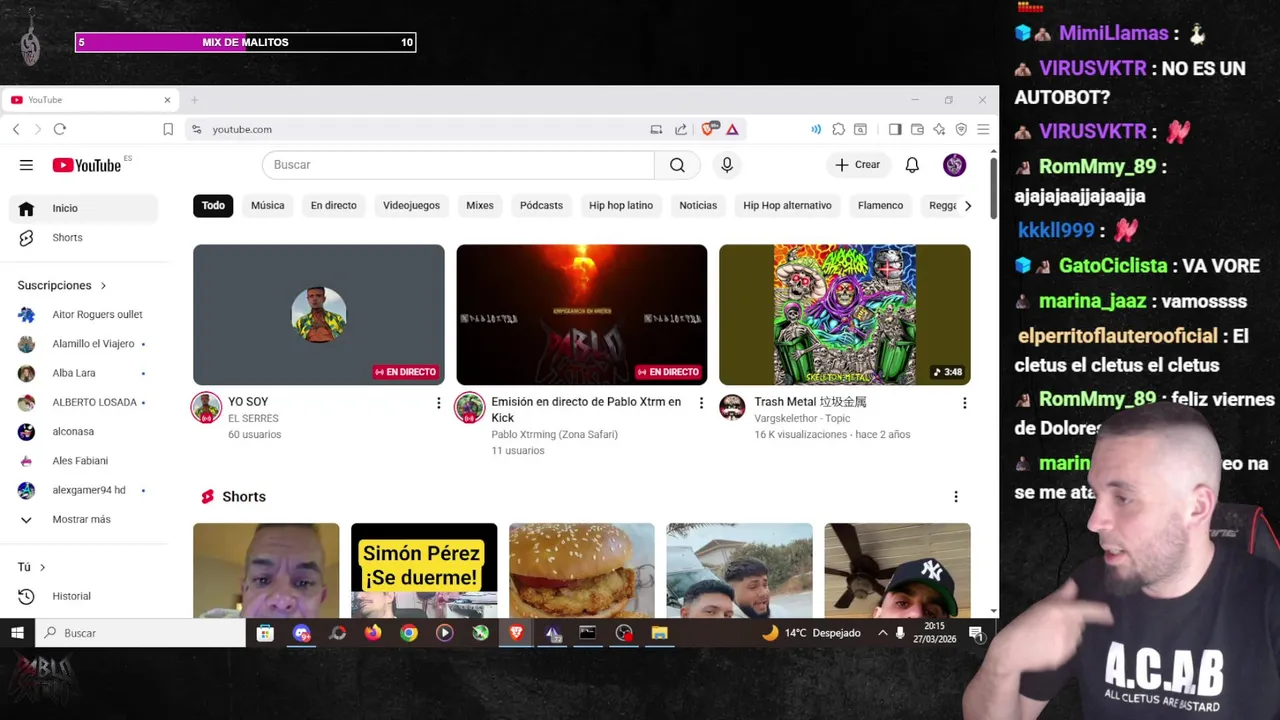
Task: Open Ales Fabiani subscription channel
Action: click(x=84, y=461)
